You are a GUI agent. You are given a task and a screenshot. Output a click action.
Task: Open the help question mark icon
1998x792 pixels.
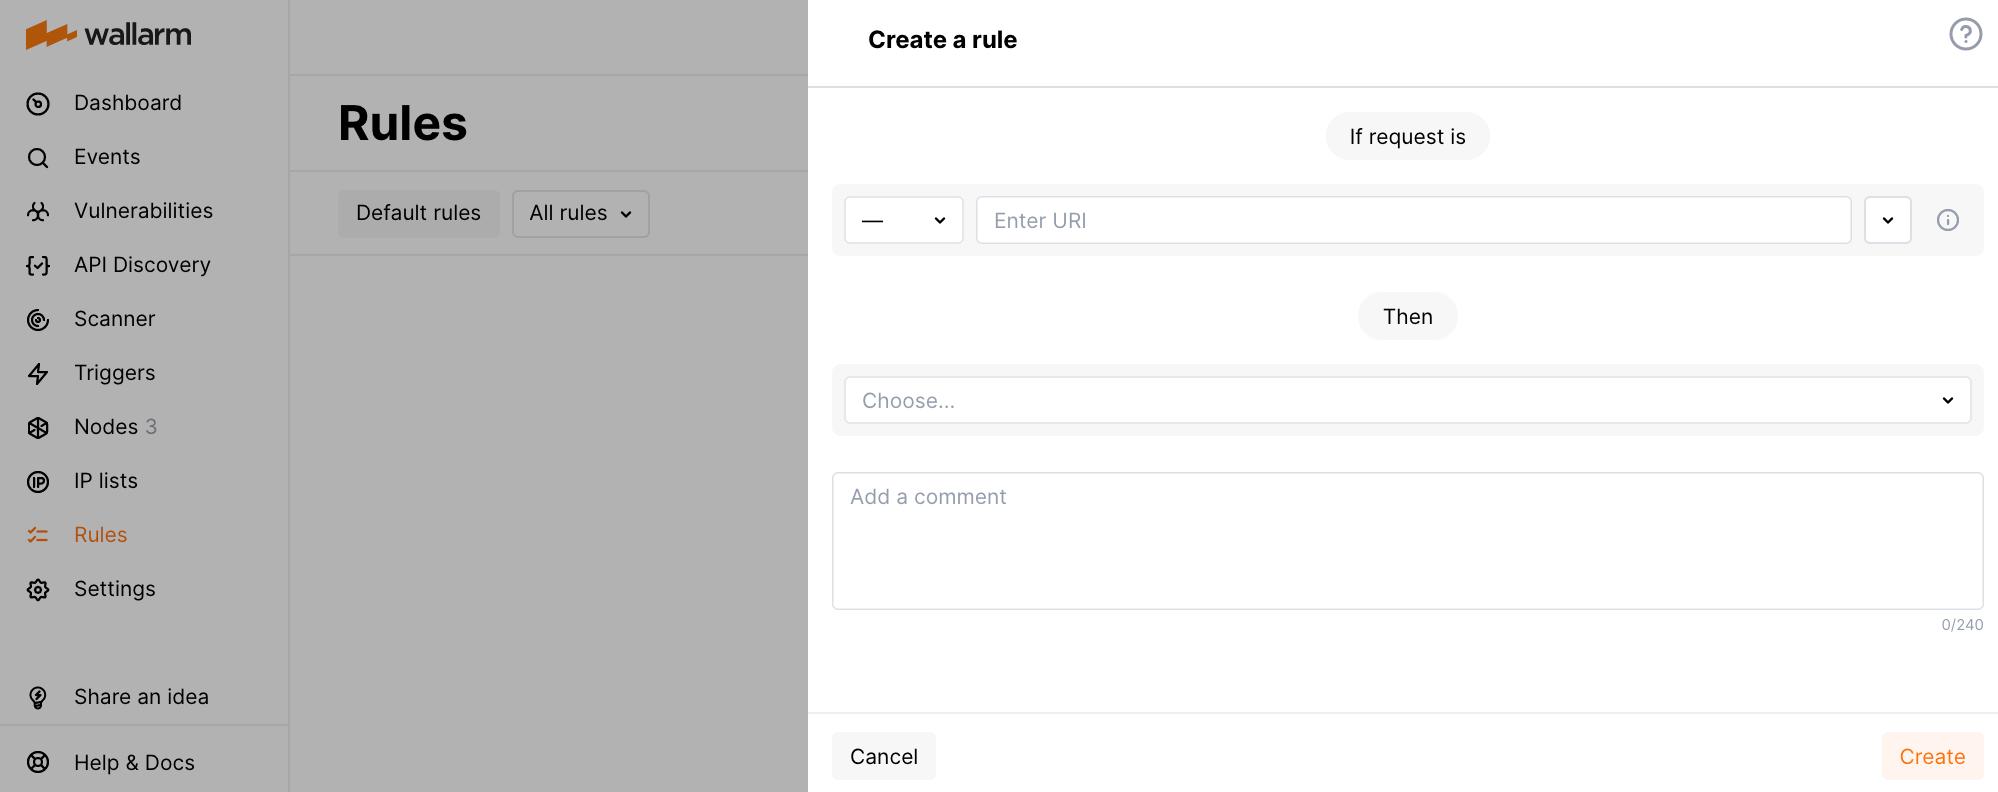[x=1965, y=35]
